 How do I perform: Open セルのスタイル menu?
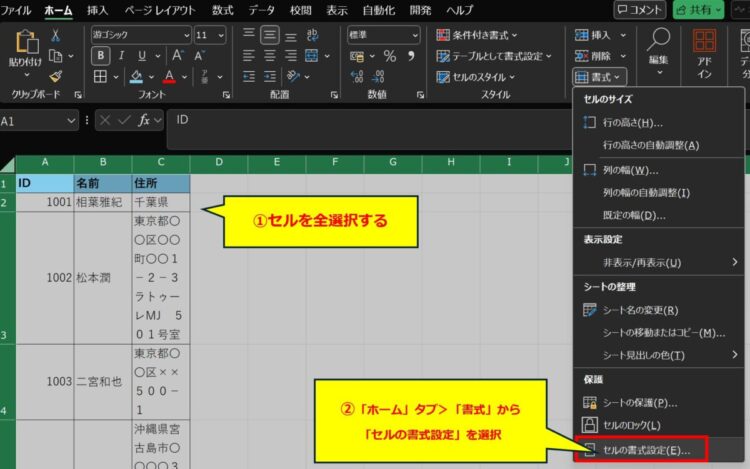(476, 77)
